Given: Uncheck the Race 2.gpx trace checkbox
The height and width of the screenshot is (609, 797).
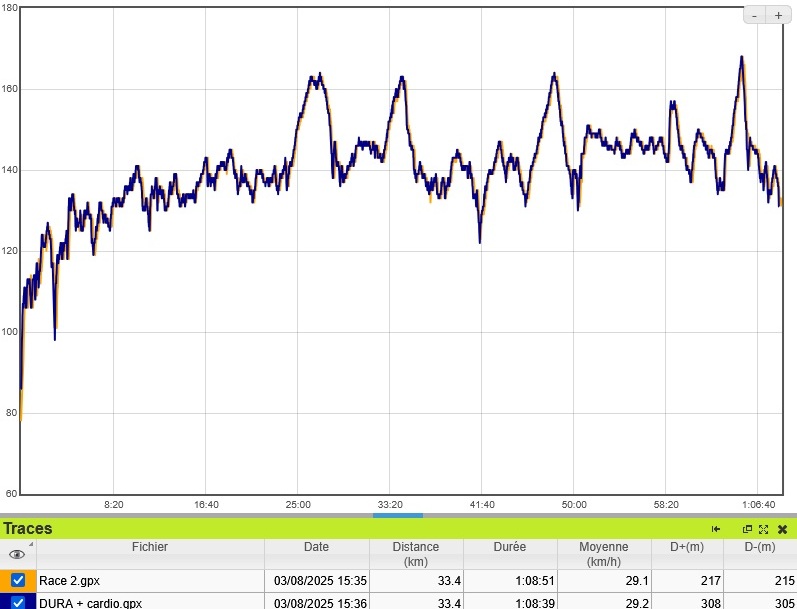Looking at the screenshot, I should point(18,580).
